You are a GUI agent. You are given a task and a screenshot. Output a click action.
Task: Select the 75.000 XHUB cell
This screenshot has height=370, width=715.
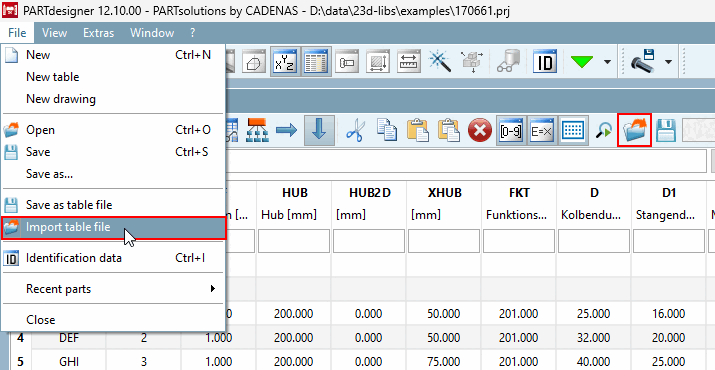click(444, 362)
